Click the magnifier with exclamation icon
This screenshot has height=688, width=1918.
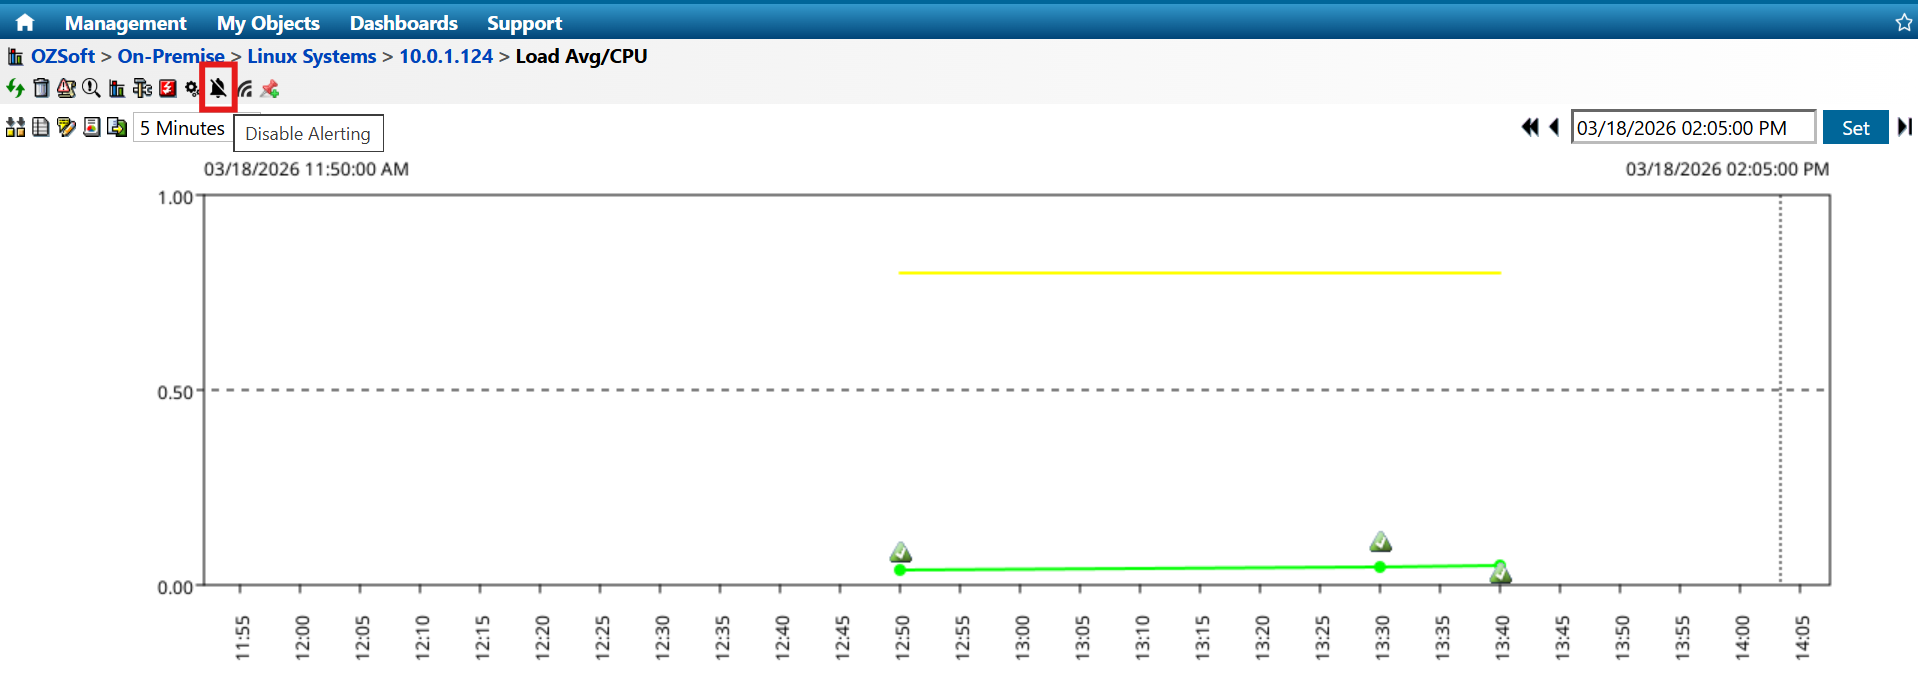(x=91, y=89)
